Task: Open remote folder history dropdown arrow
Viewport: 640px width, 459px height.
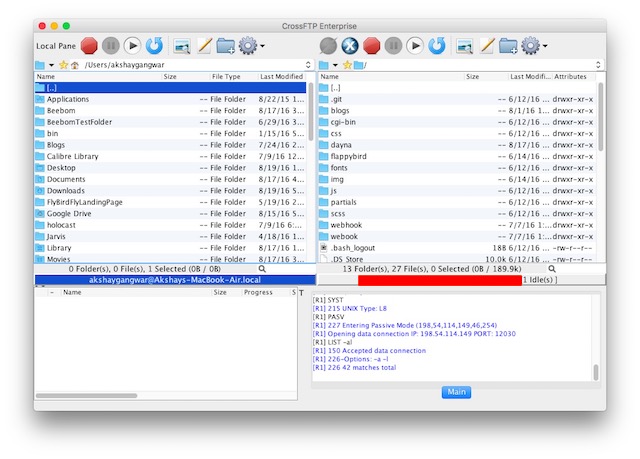Action: pyautogui.click(x=335, y=65)
